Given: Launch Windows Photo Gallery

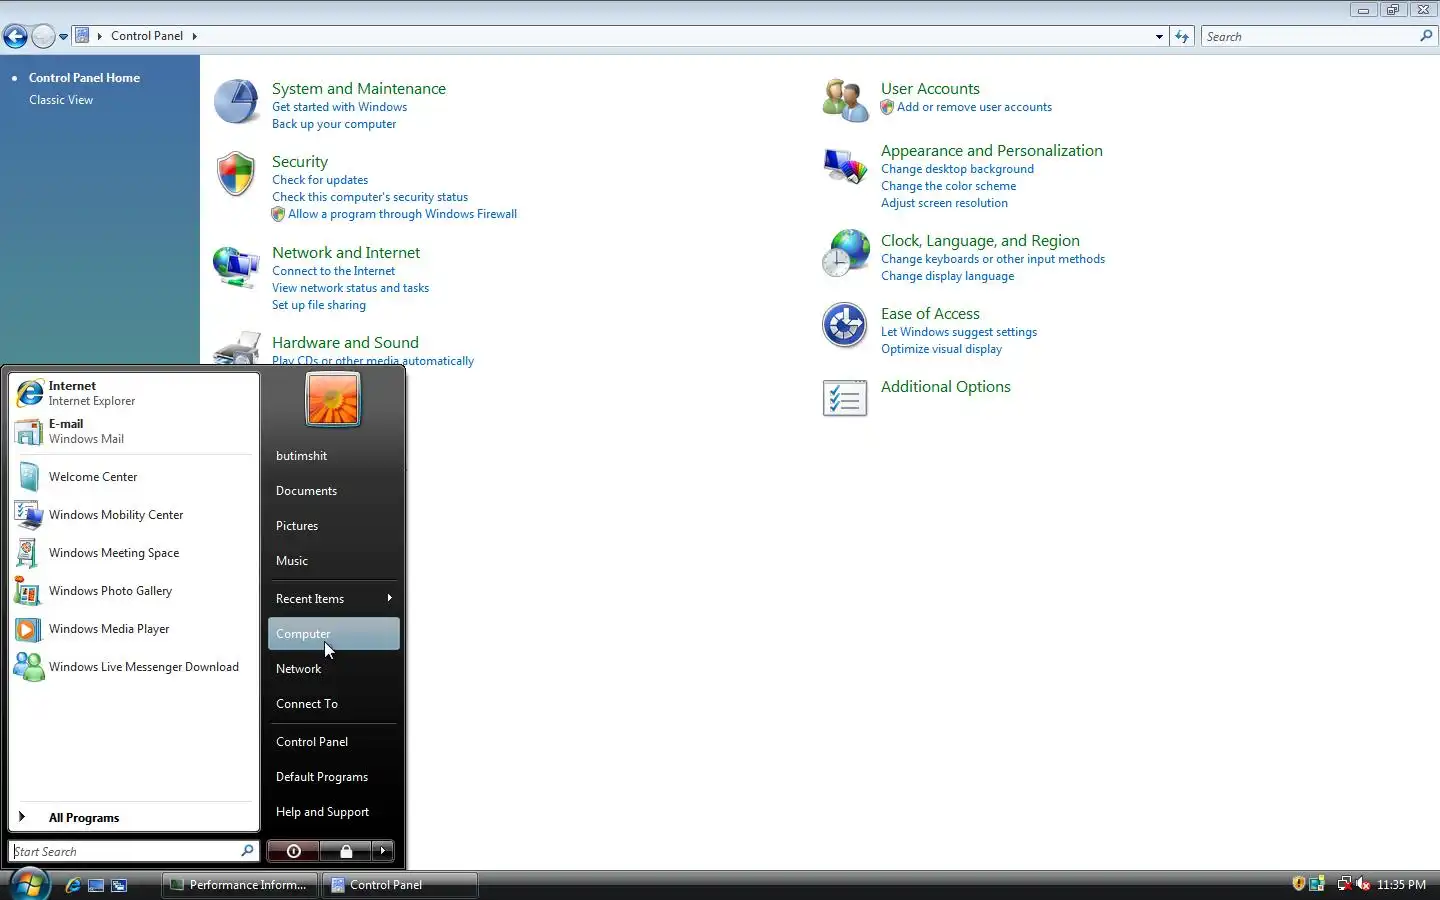Looking at the screenshot, I should click(134, 591).
